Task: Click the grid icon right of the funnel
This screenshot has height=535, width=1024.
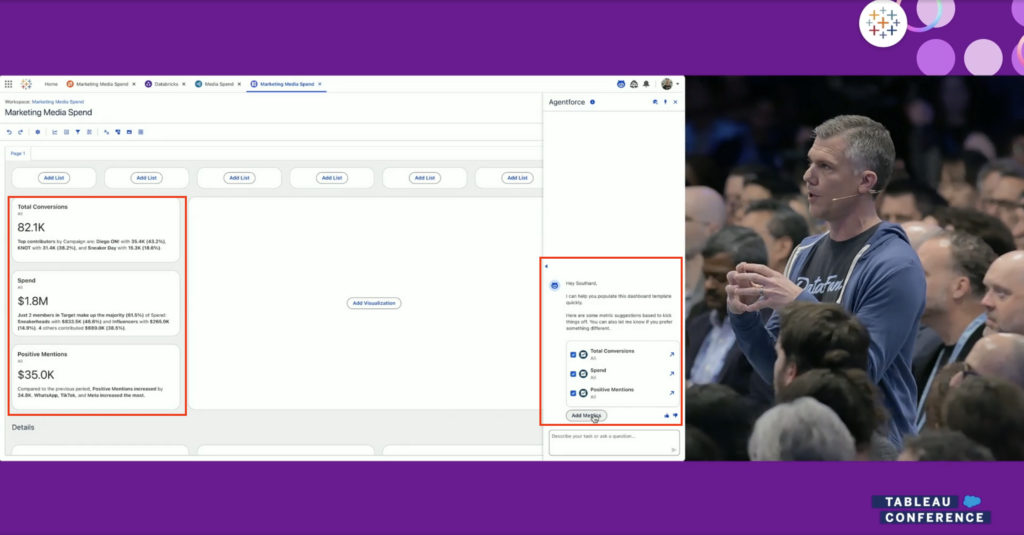Action: click(89, 132)
